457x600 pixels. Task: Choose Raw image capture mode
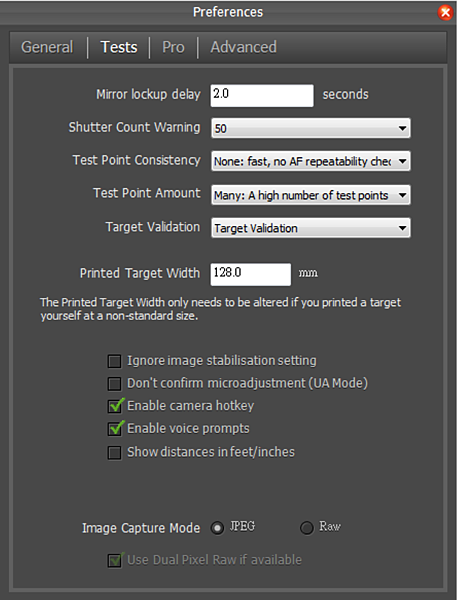point(307,528)
